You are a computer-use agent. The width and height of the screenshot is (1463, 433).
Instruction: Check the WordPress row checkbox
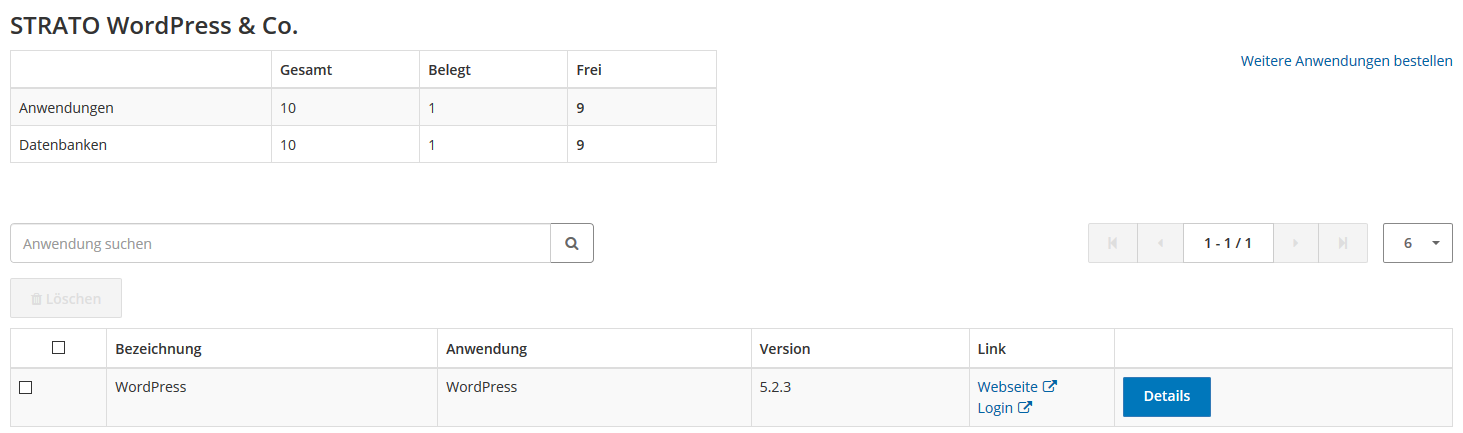tap(26, 387)
